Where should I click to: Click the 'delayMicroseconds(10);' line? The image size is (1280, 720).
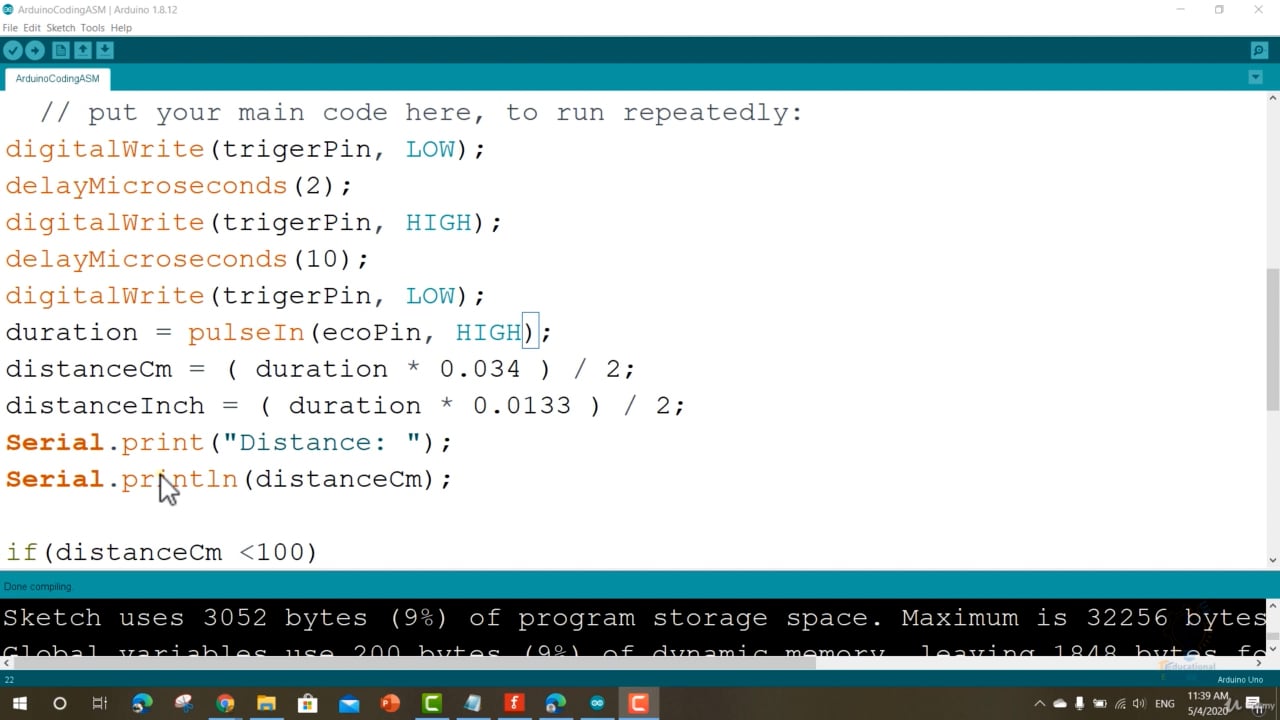point(187,259)
